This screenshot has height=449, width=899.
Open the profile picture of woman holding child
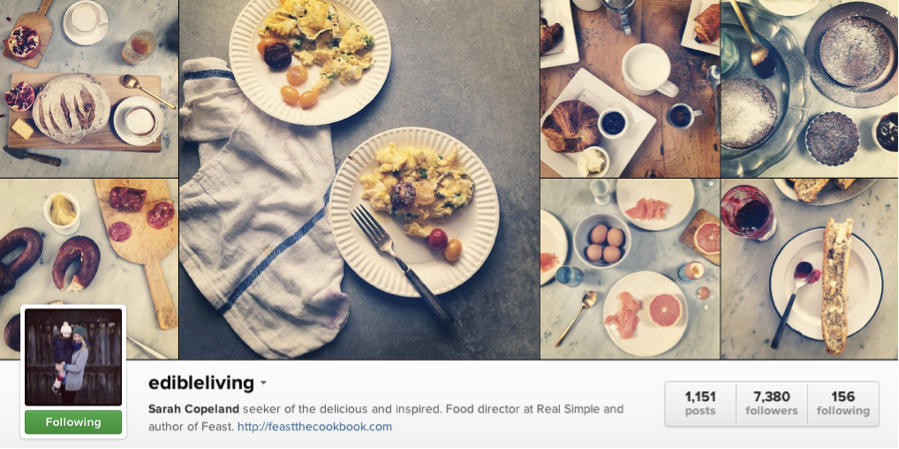tap(73, 357)
